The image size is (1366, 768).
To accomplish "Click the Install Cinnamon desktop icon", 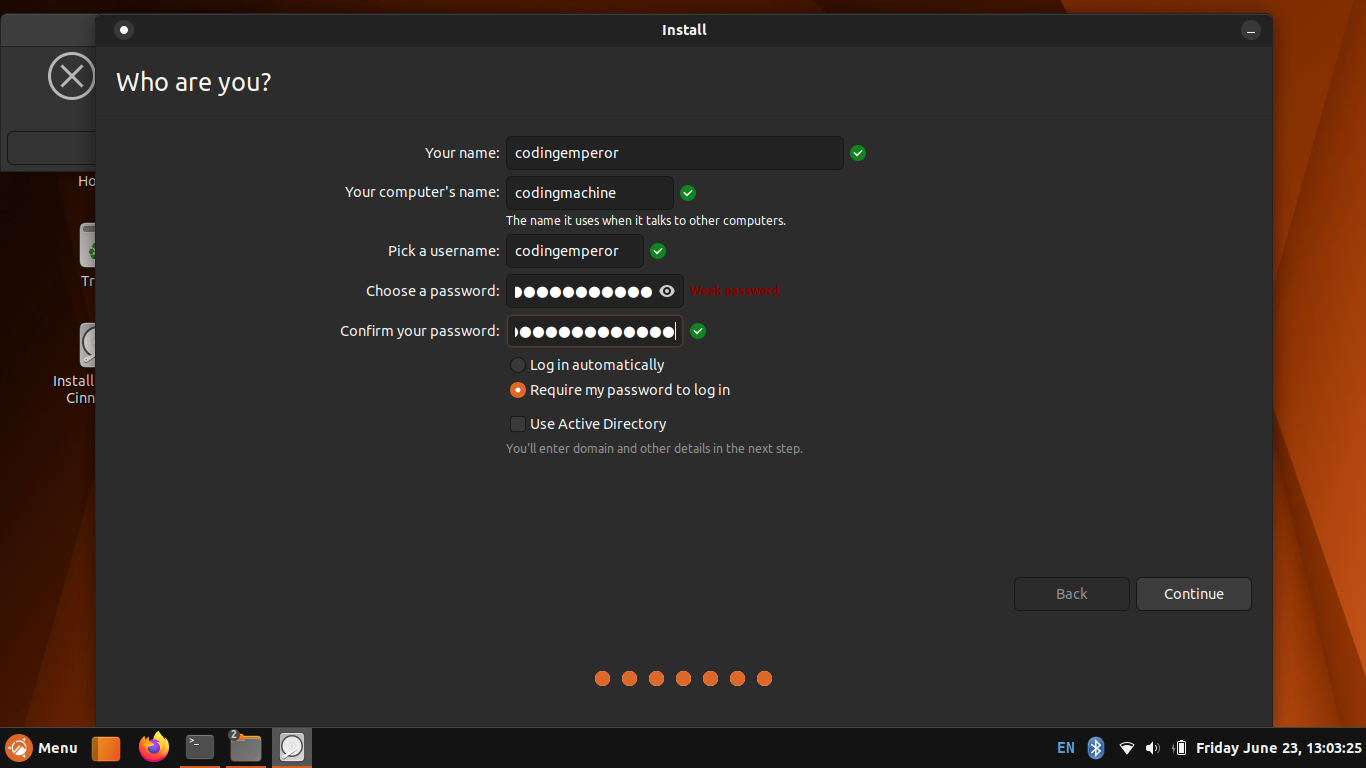I will pyautogui.click(x=76, y=365).
